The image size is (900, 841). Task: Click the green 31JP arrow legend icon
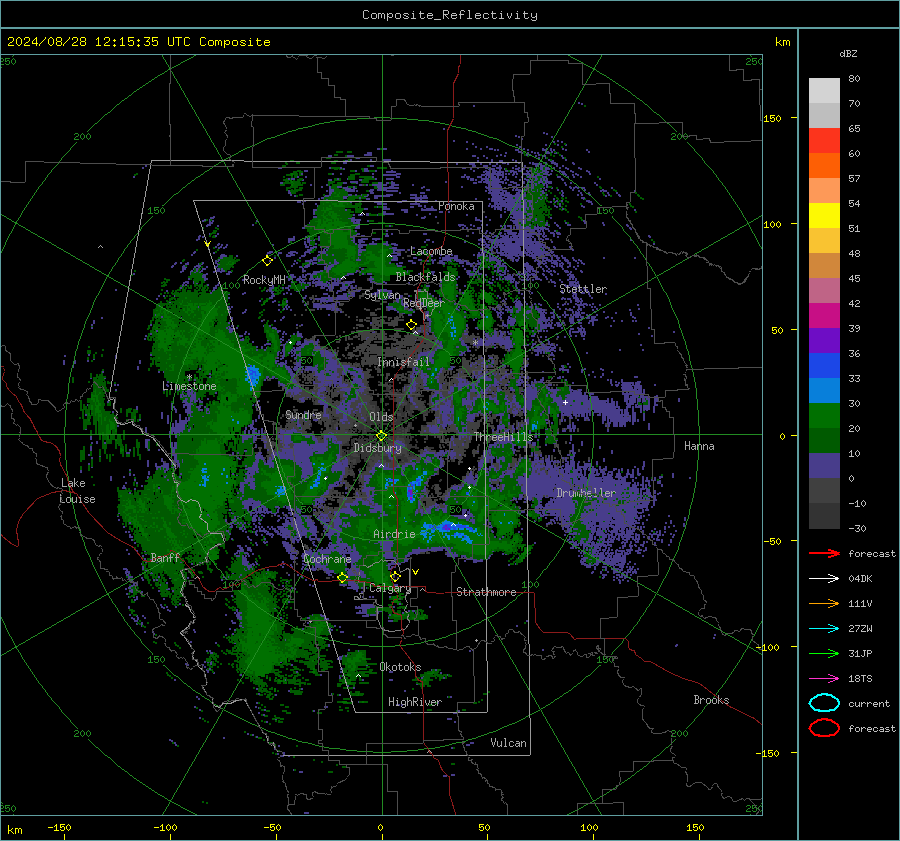824,653
